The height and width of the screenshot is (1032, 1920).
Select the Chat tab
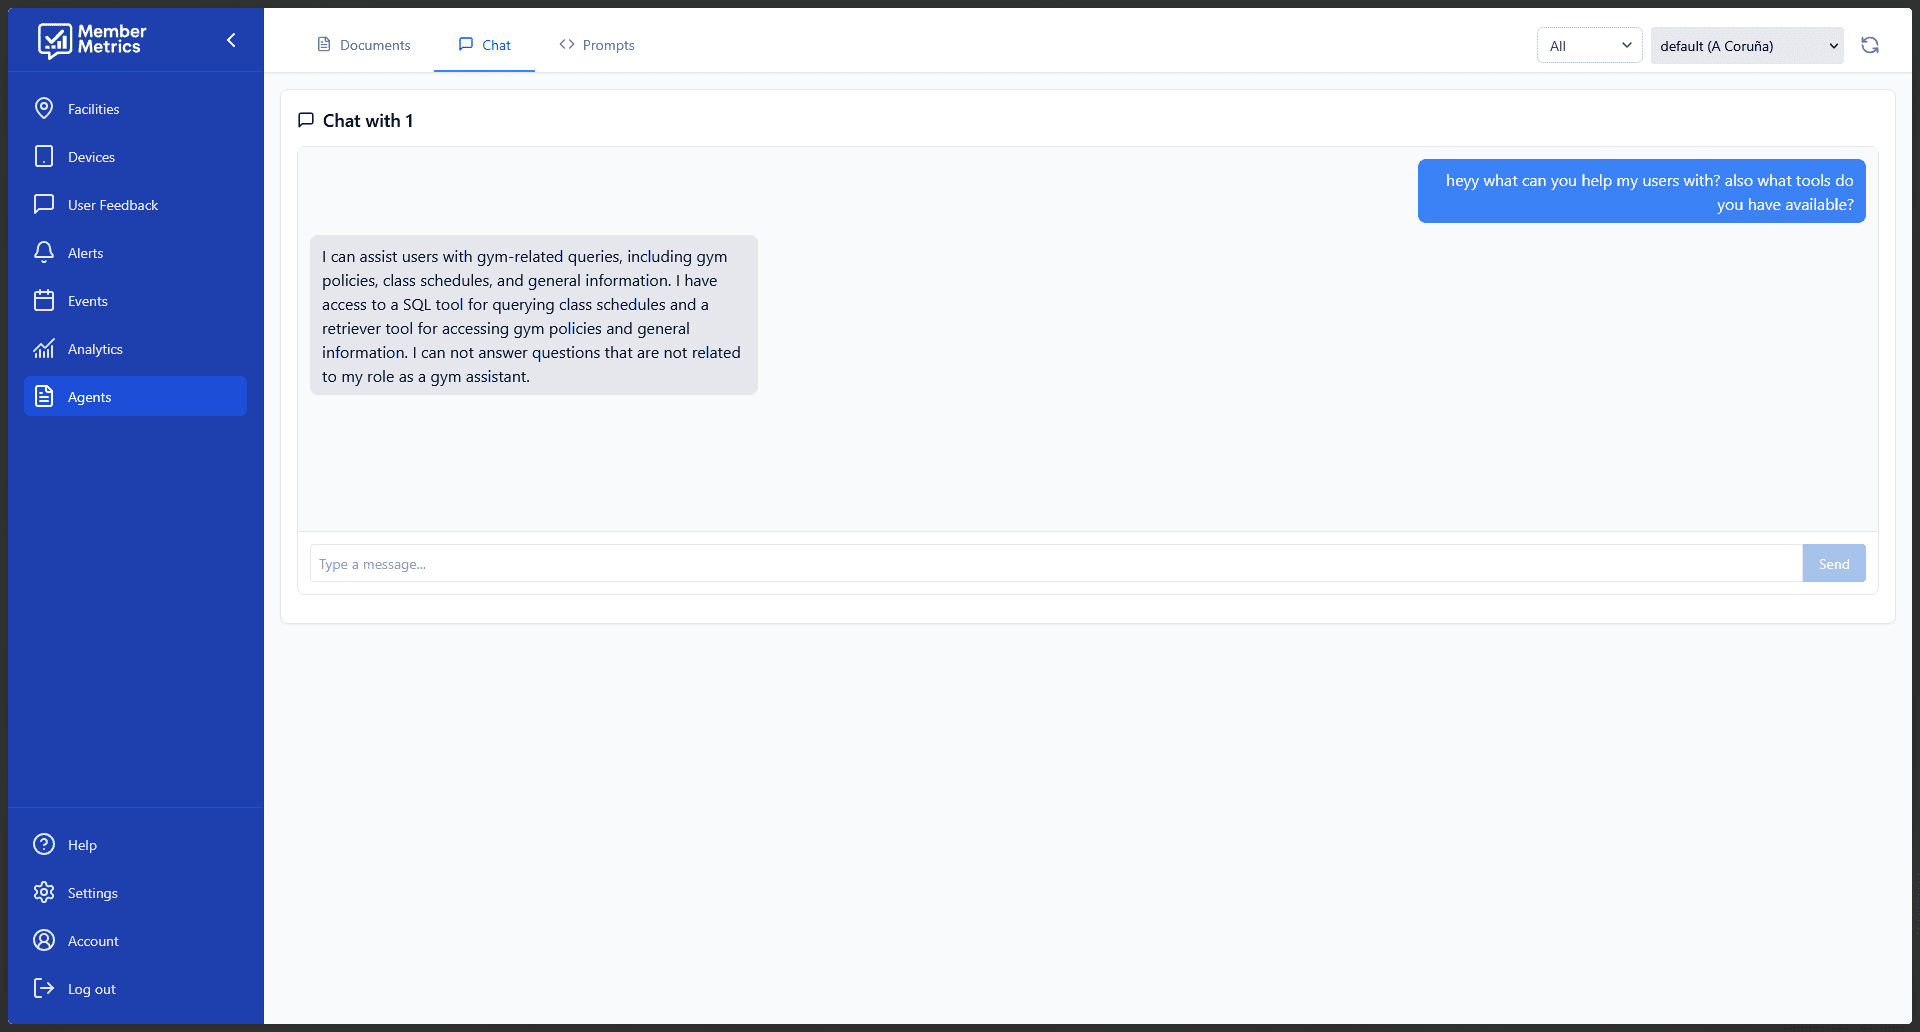pos(485,45)
